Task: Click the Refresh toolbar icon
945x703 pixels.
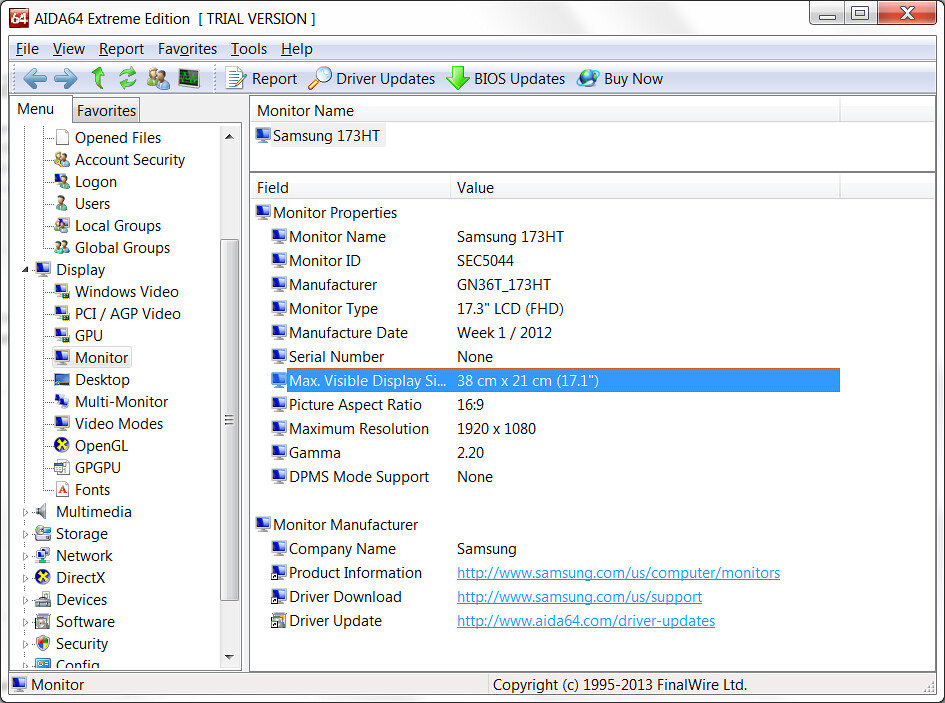Action: click(127, 78)
